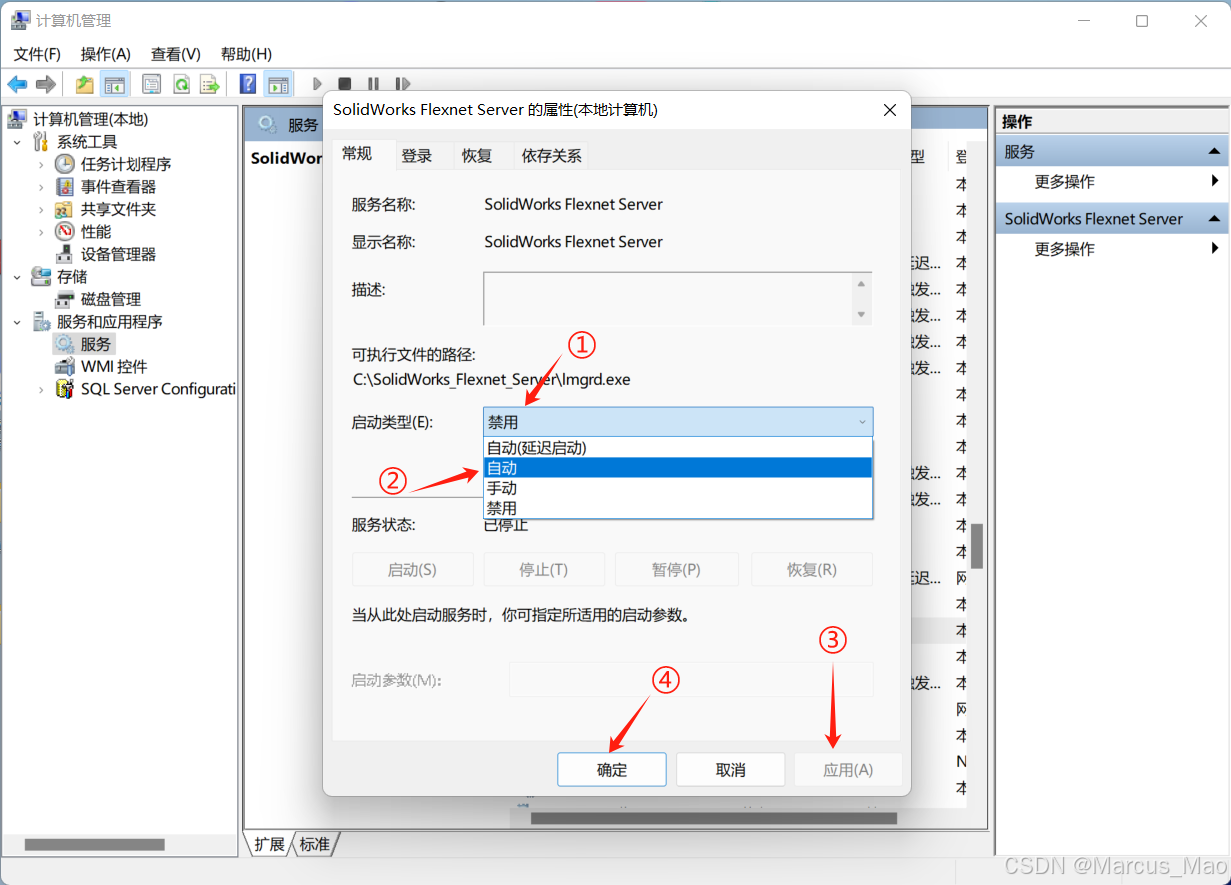
Task: Open 更多操作 under SolidWorks Flexnet Server
Action: pos(1111,249)
